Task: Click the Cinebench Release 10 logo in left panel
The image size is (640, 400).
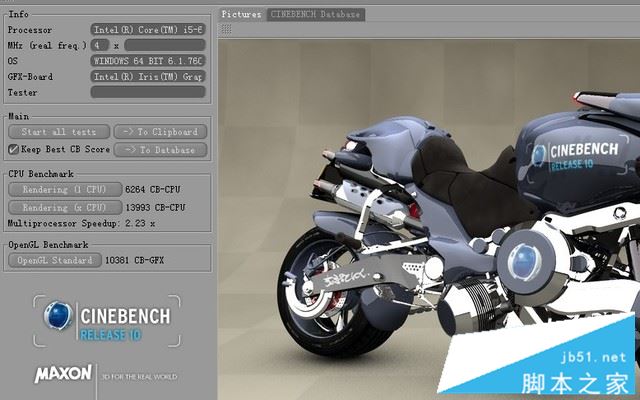Action: (x=107, y=321)
